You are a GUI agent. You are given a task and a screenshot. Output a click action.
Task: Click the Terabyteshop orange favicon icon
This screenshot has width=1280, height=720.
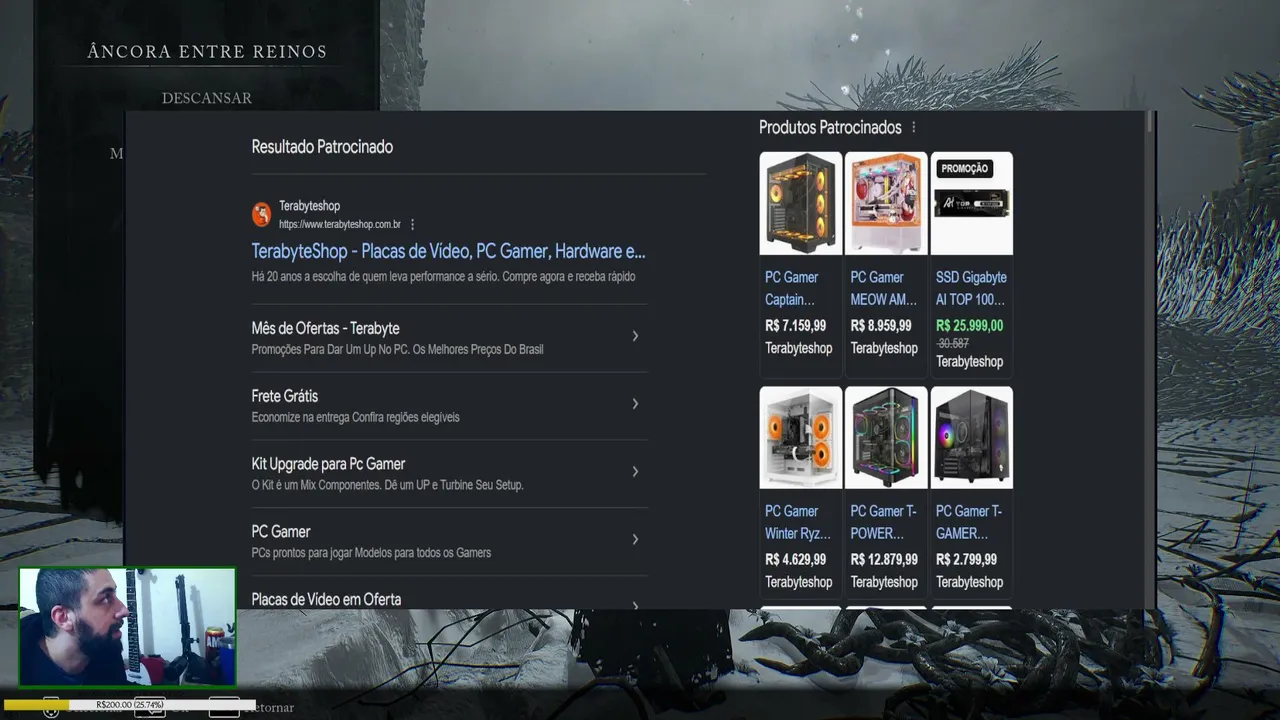click(261, 214)
